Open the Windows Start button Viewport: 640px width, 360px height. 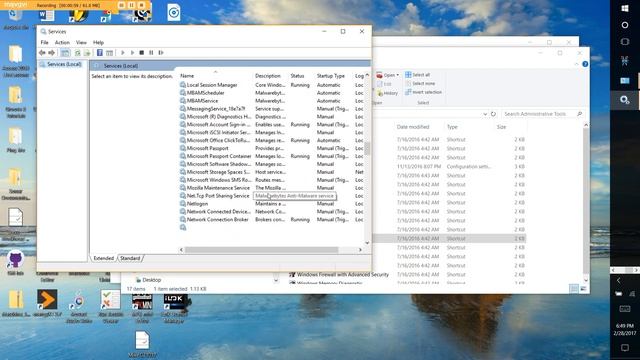click(x=625, y=8)
